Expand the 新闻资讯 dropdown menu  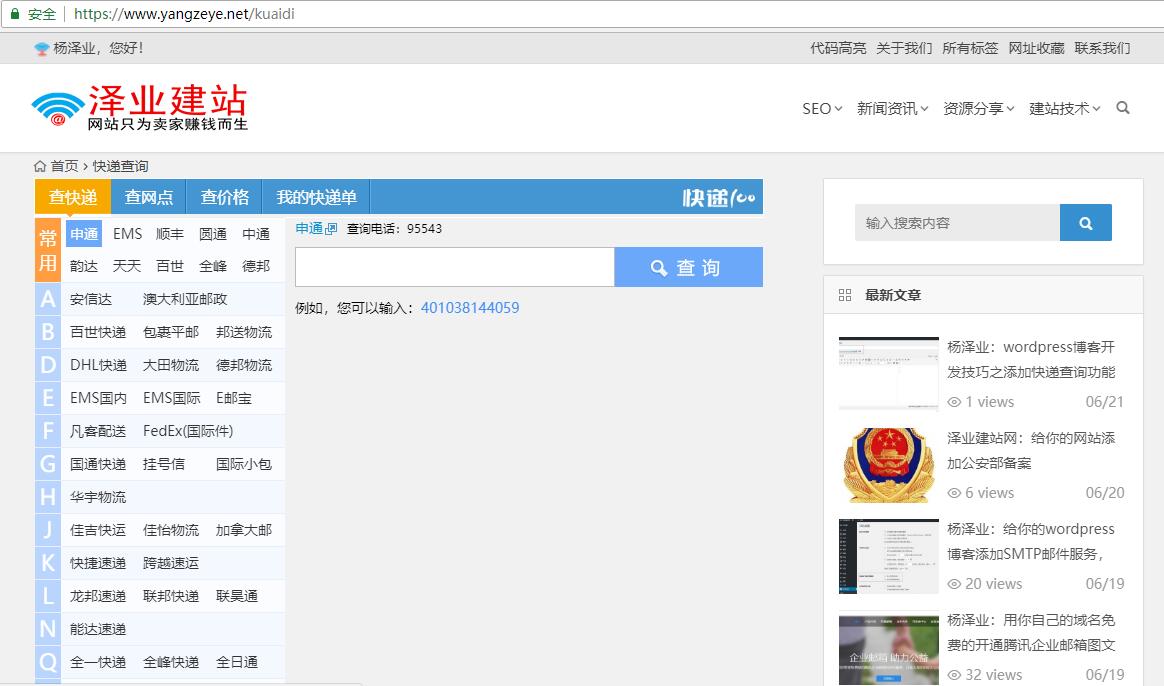[892, 108]
